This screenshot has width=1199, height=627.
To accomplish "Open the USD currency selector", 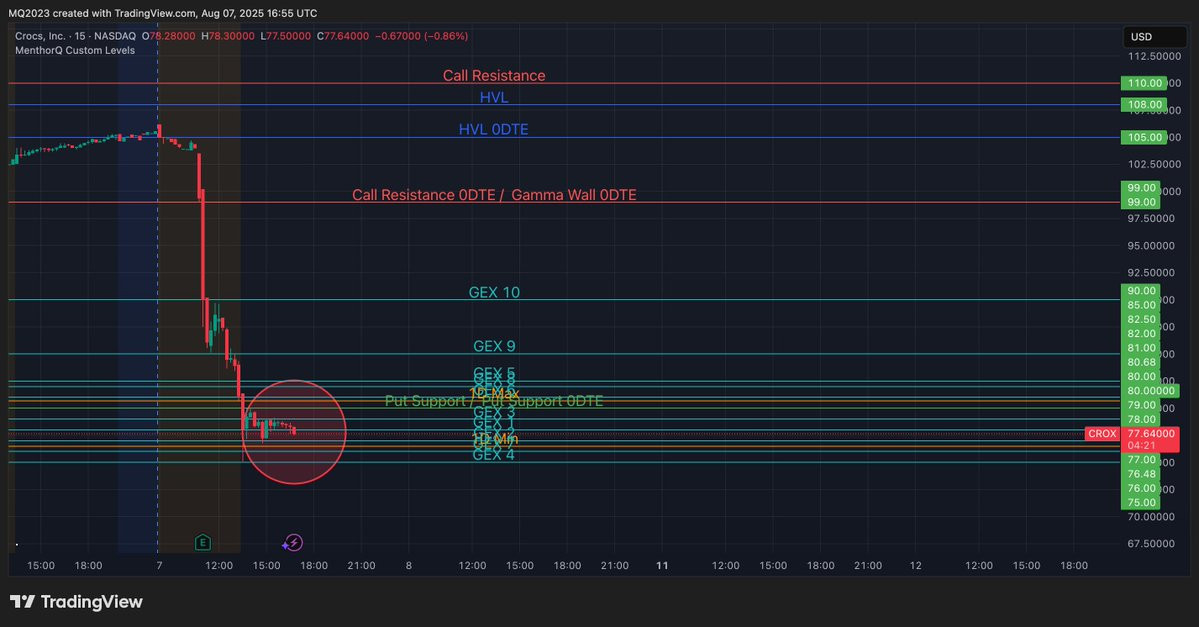I will coord(1155,37).
